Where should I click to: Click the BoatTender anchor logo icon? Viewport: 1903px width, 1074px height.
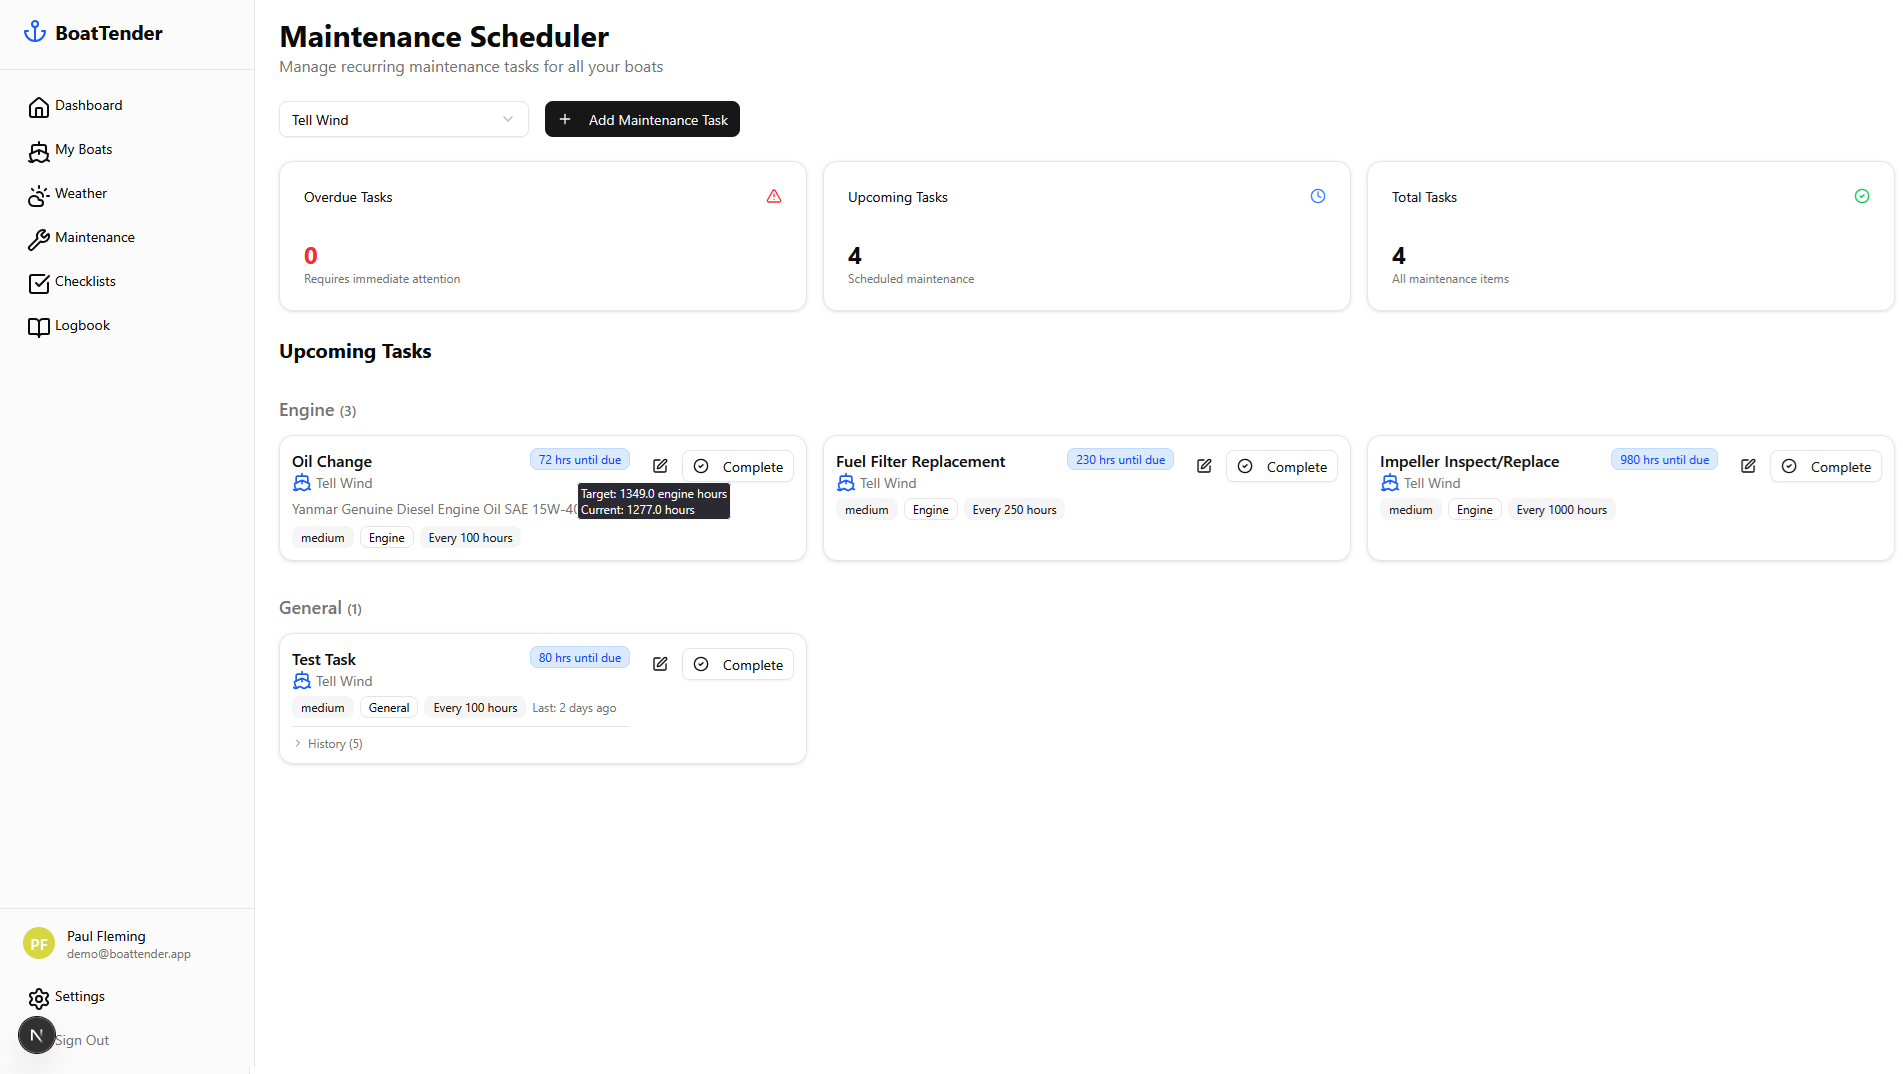point(35,32)
